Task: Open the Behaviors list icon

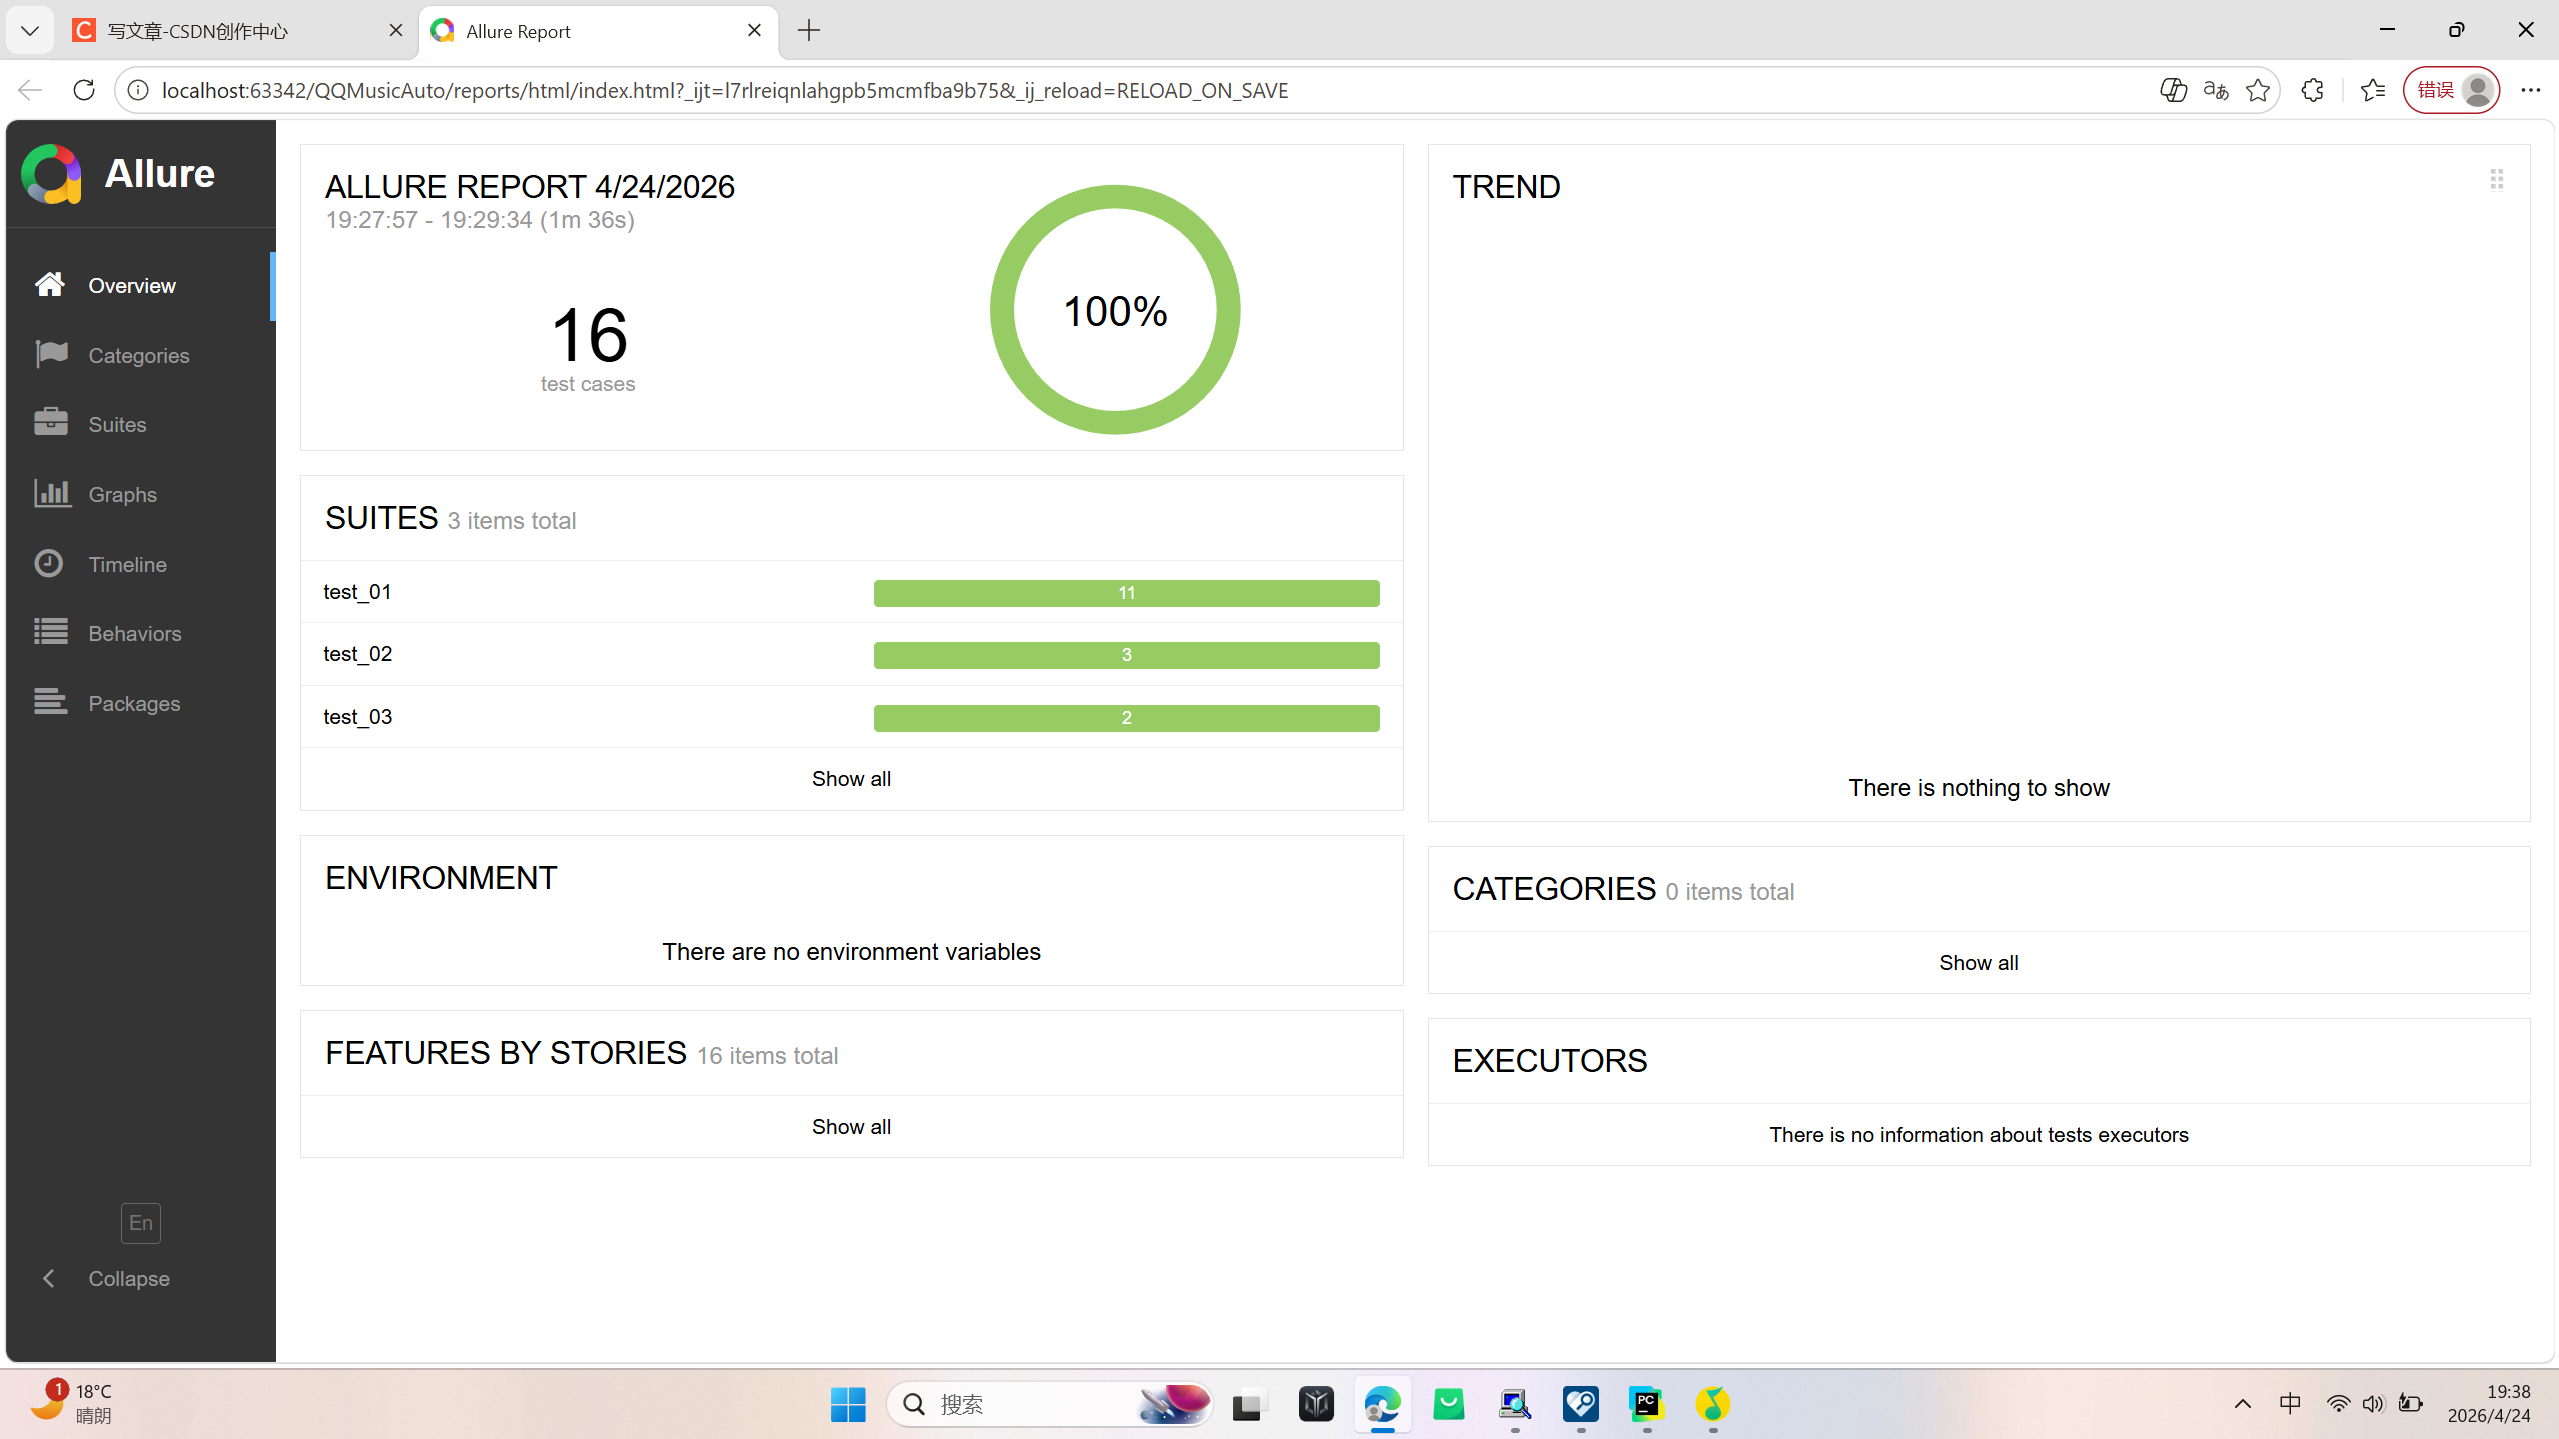Action: click(x=50, y=633)
